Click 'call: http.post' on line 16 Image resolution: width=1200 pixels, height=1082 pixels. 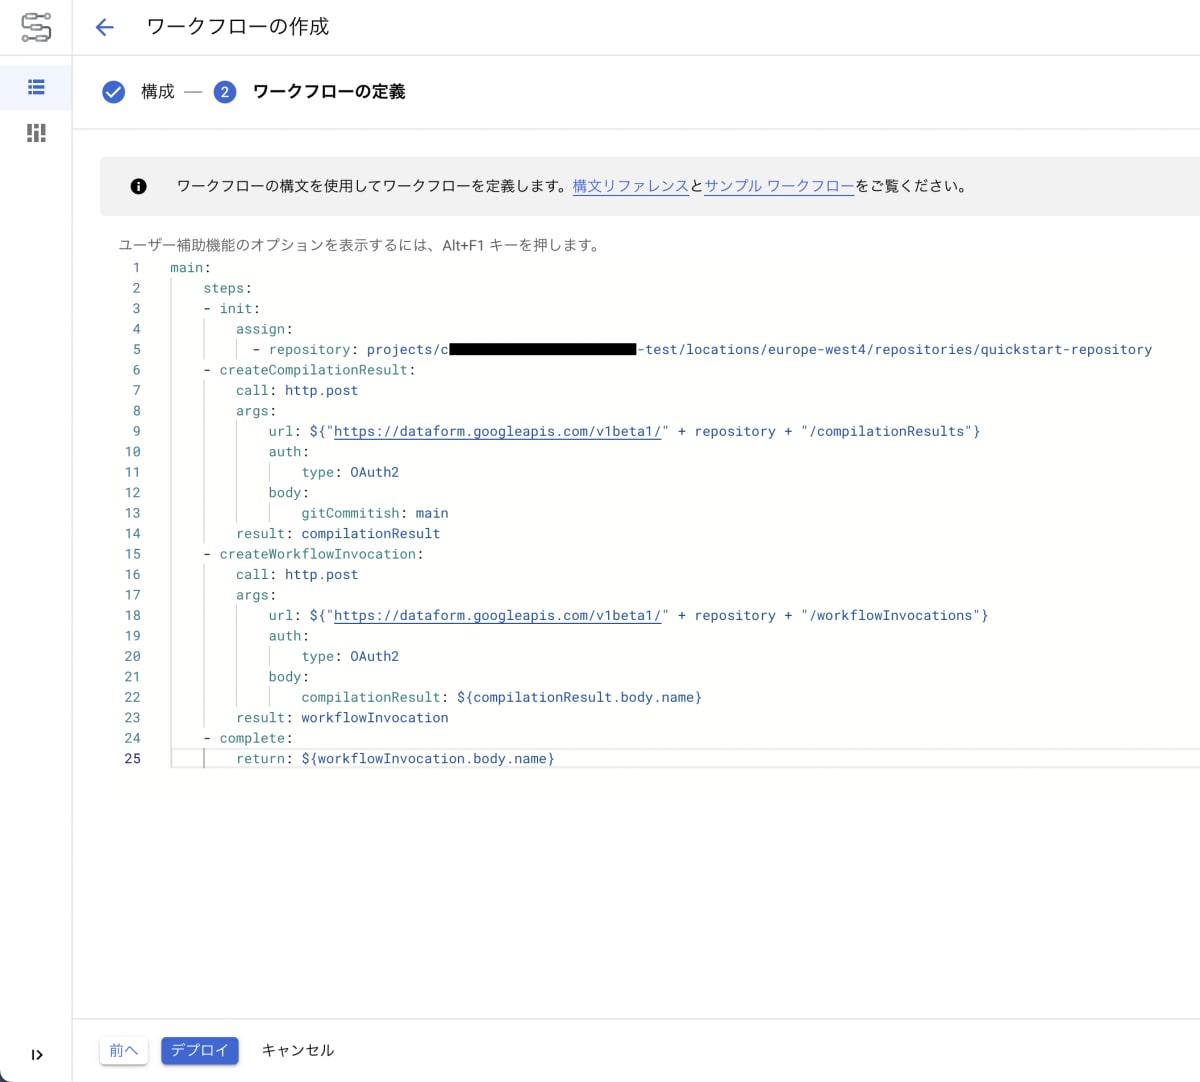pos(297,574)
